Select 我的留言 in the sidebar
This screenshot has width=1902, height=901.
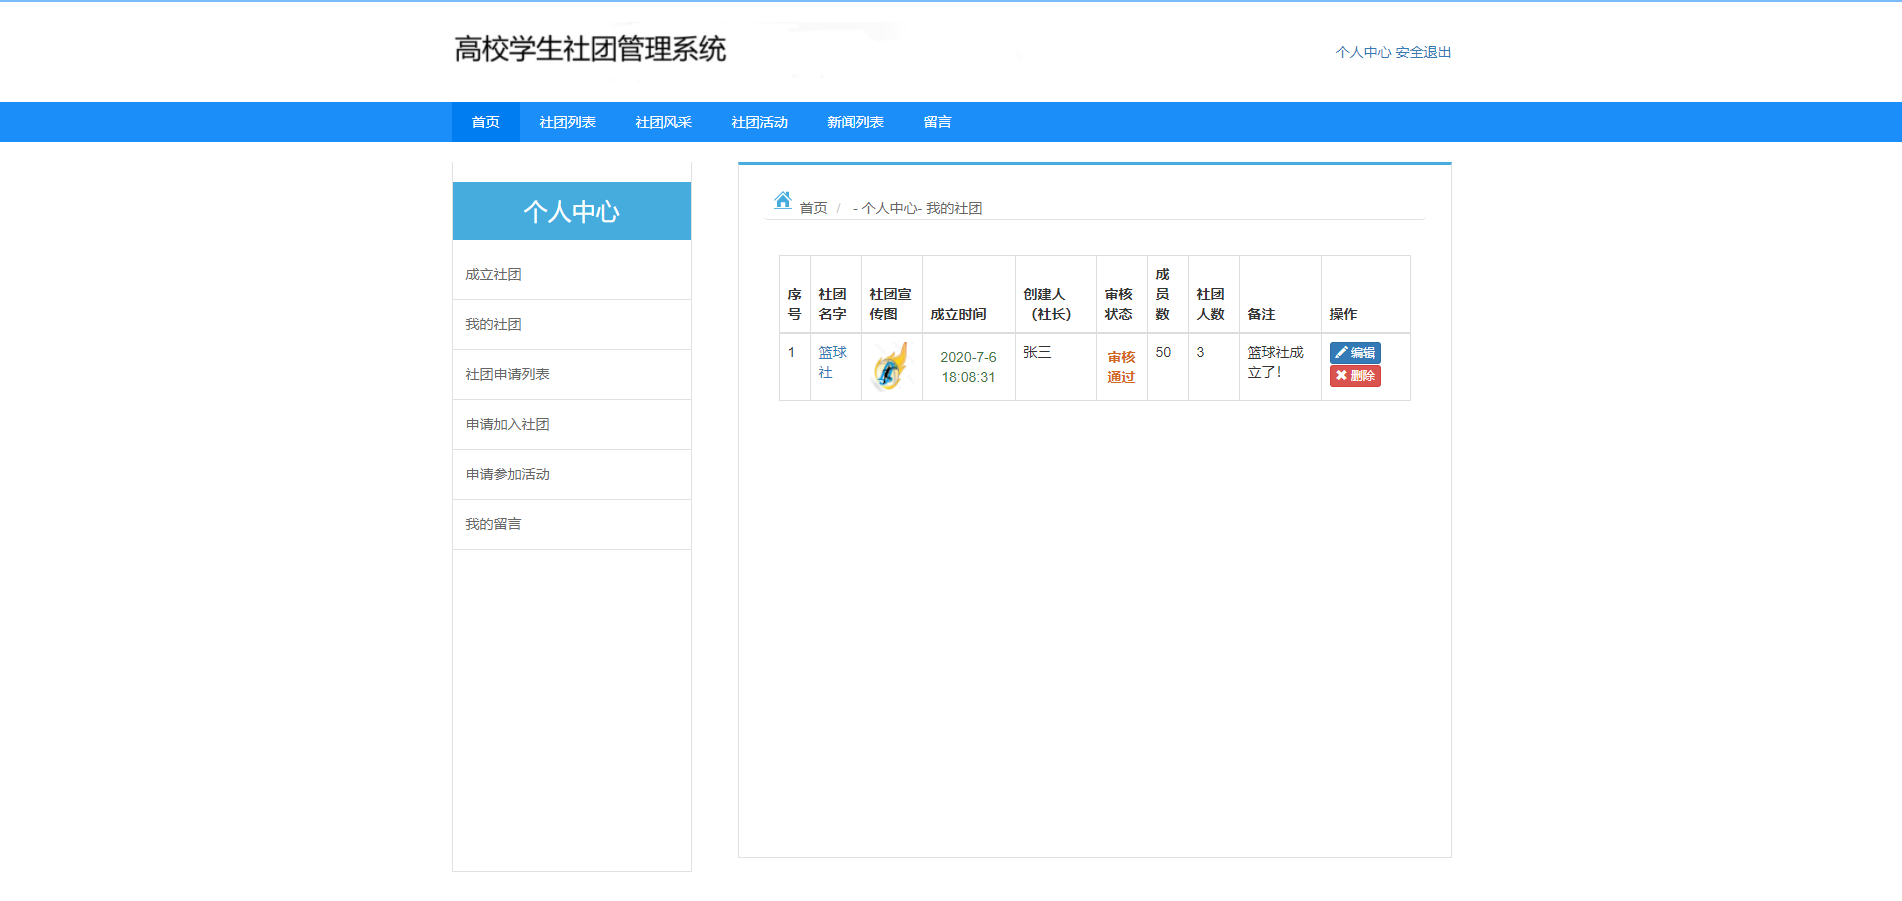(x=572, y=524)
